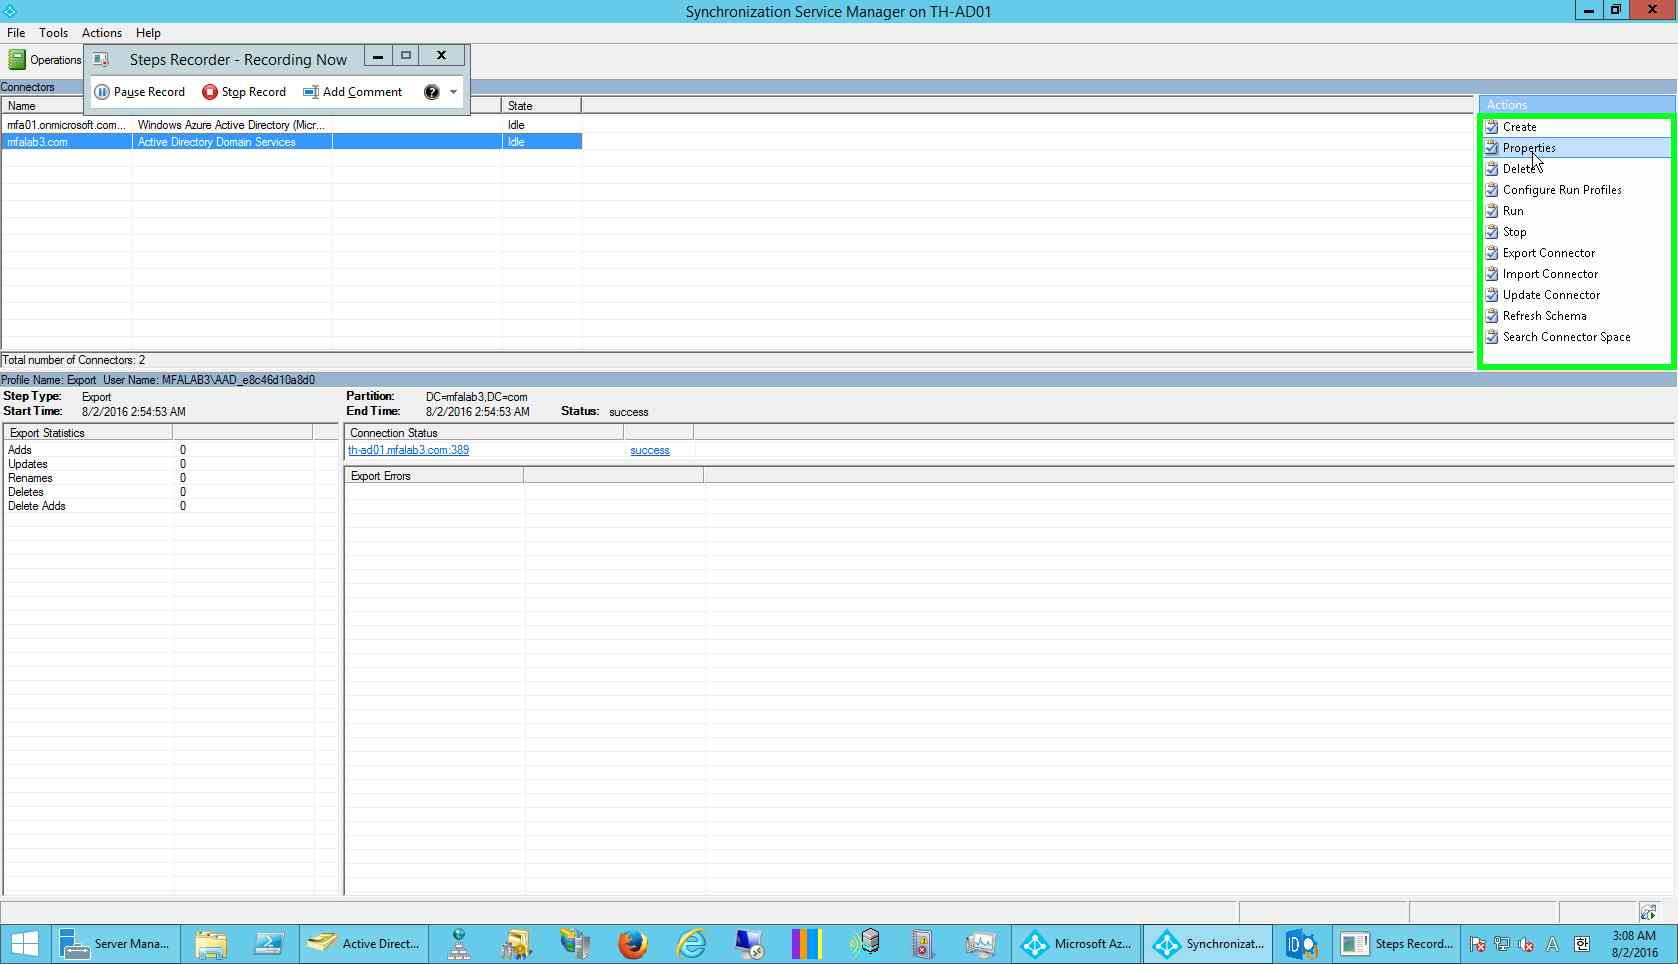Click the State column header

coord(541,106)
